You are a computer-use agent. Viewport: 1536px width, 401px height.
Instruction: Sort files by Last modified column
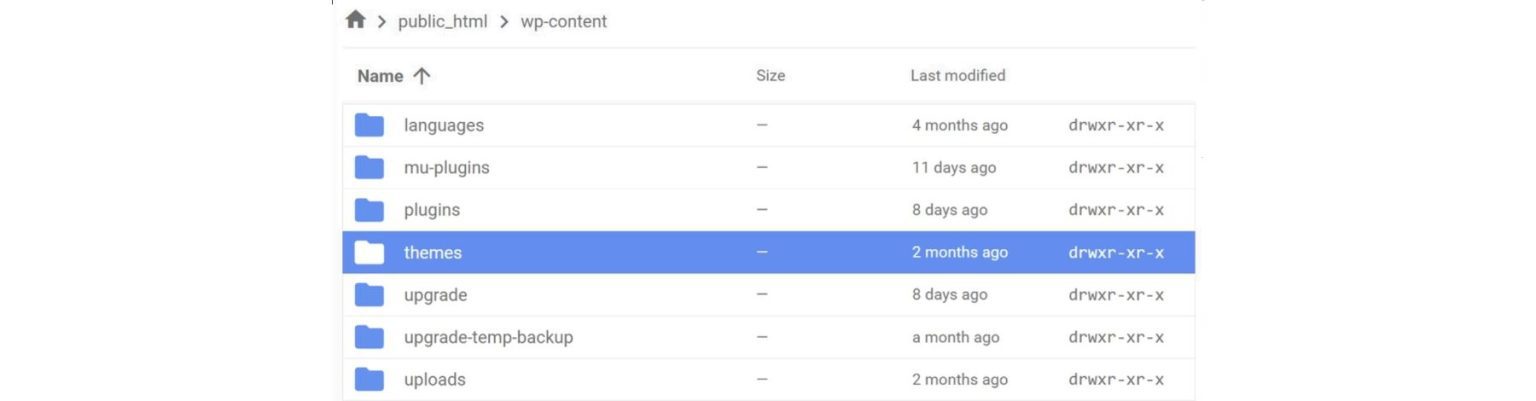tap(957, 76)
